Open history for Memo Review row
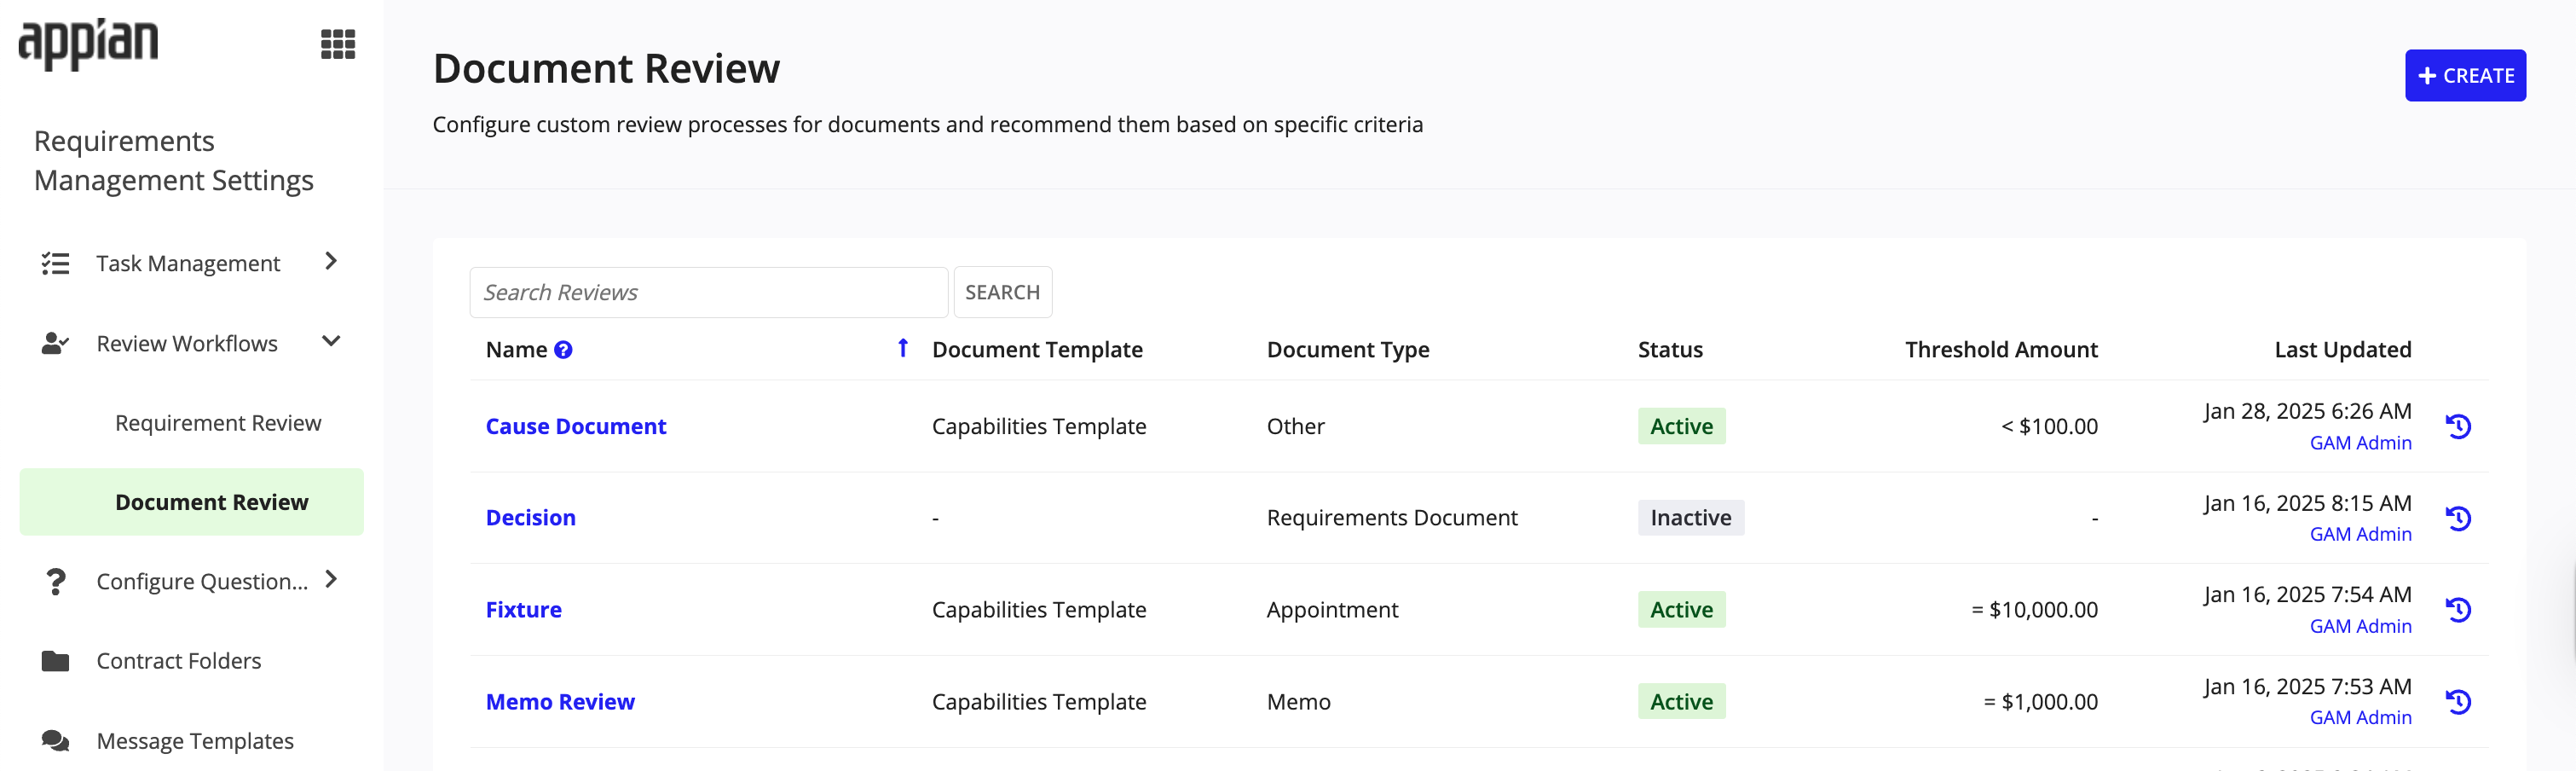Image resolution: width=2576 pixels, height=771 pixels. click(x=2458, y=702)
